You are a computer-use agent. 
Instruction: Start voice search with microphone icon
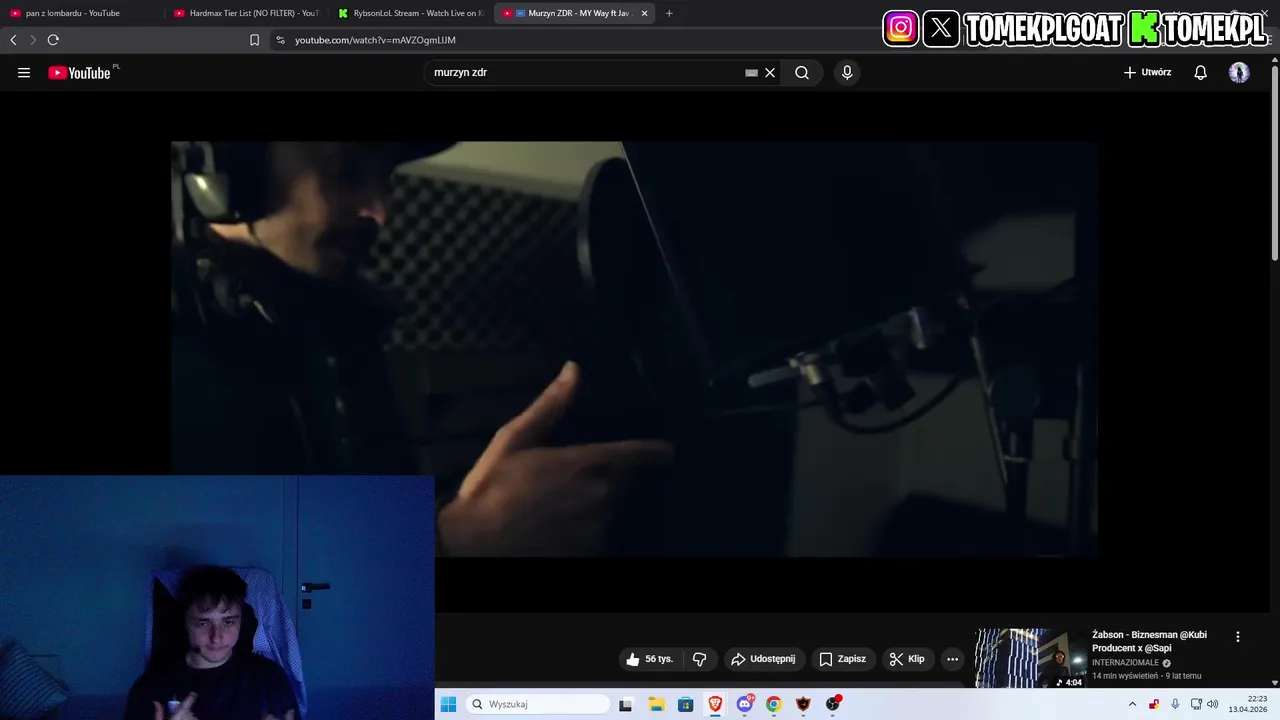point(847,73)
